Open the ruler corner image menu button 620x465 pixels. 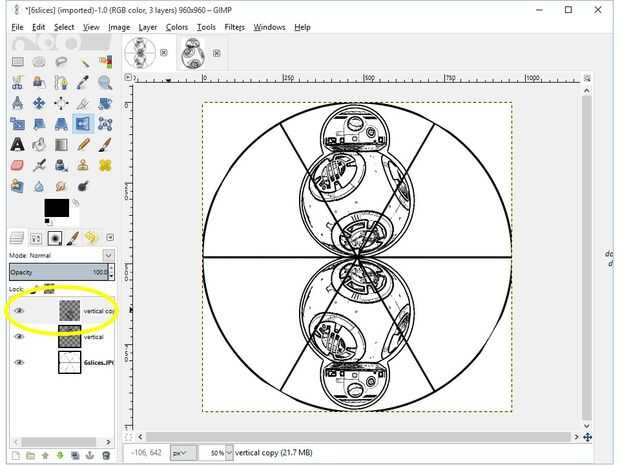pos(128,78)
